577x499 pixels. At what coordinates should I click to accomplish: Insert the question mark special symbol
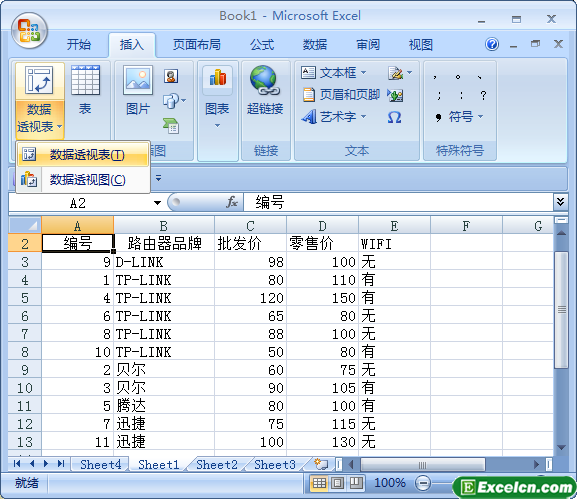click(x=483, y=95)
